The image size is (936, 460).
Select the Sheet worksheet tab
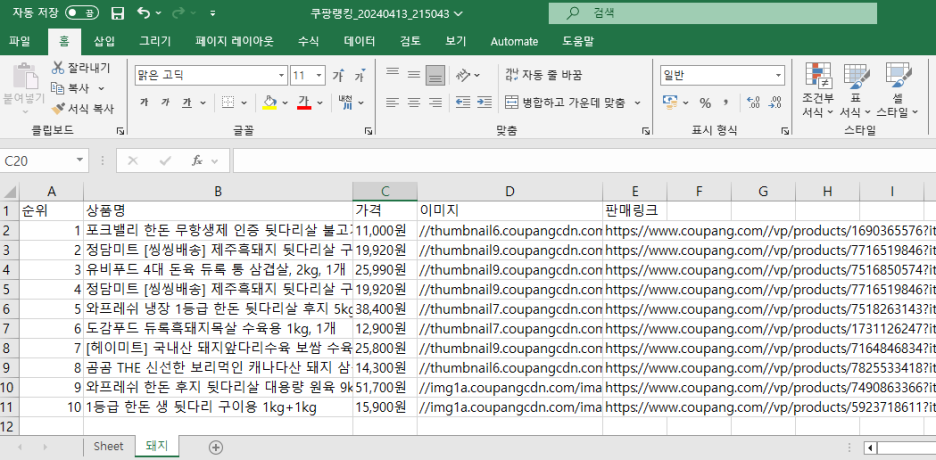(108, 446)
